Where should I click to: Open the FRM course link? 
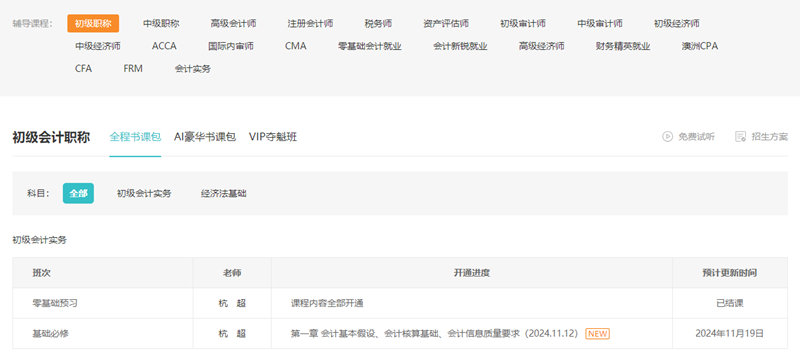point(133,69)
